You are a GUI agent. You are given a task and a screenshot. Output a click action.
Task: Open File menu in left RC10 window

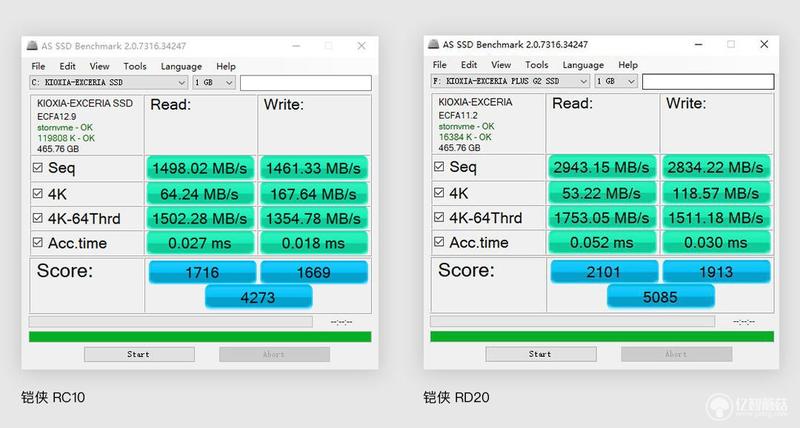tap(38, 66)
